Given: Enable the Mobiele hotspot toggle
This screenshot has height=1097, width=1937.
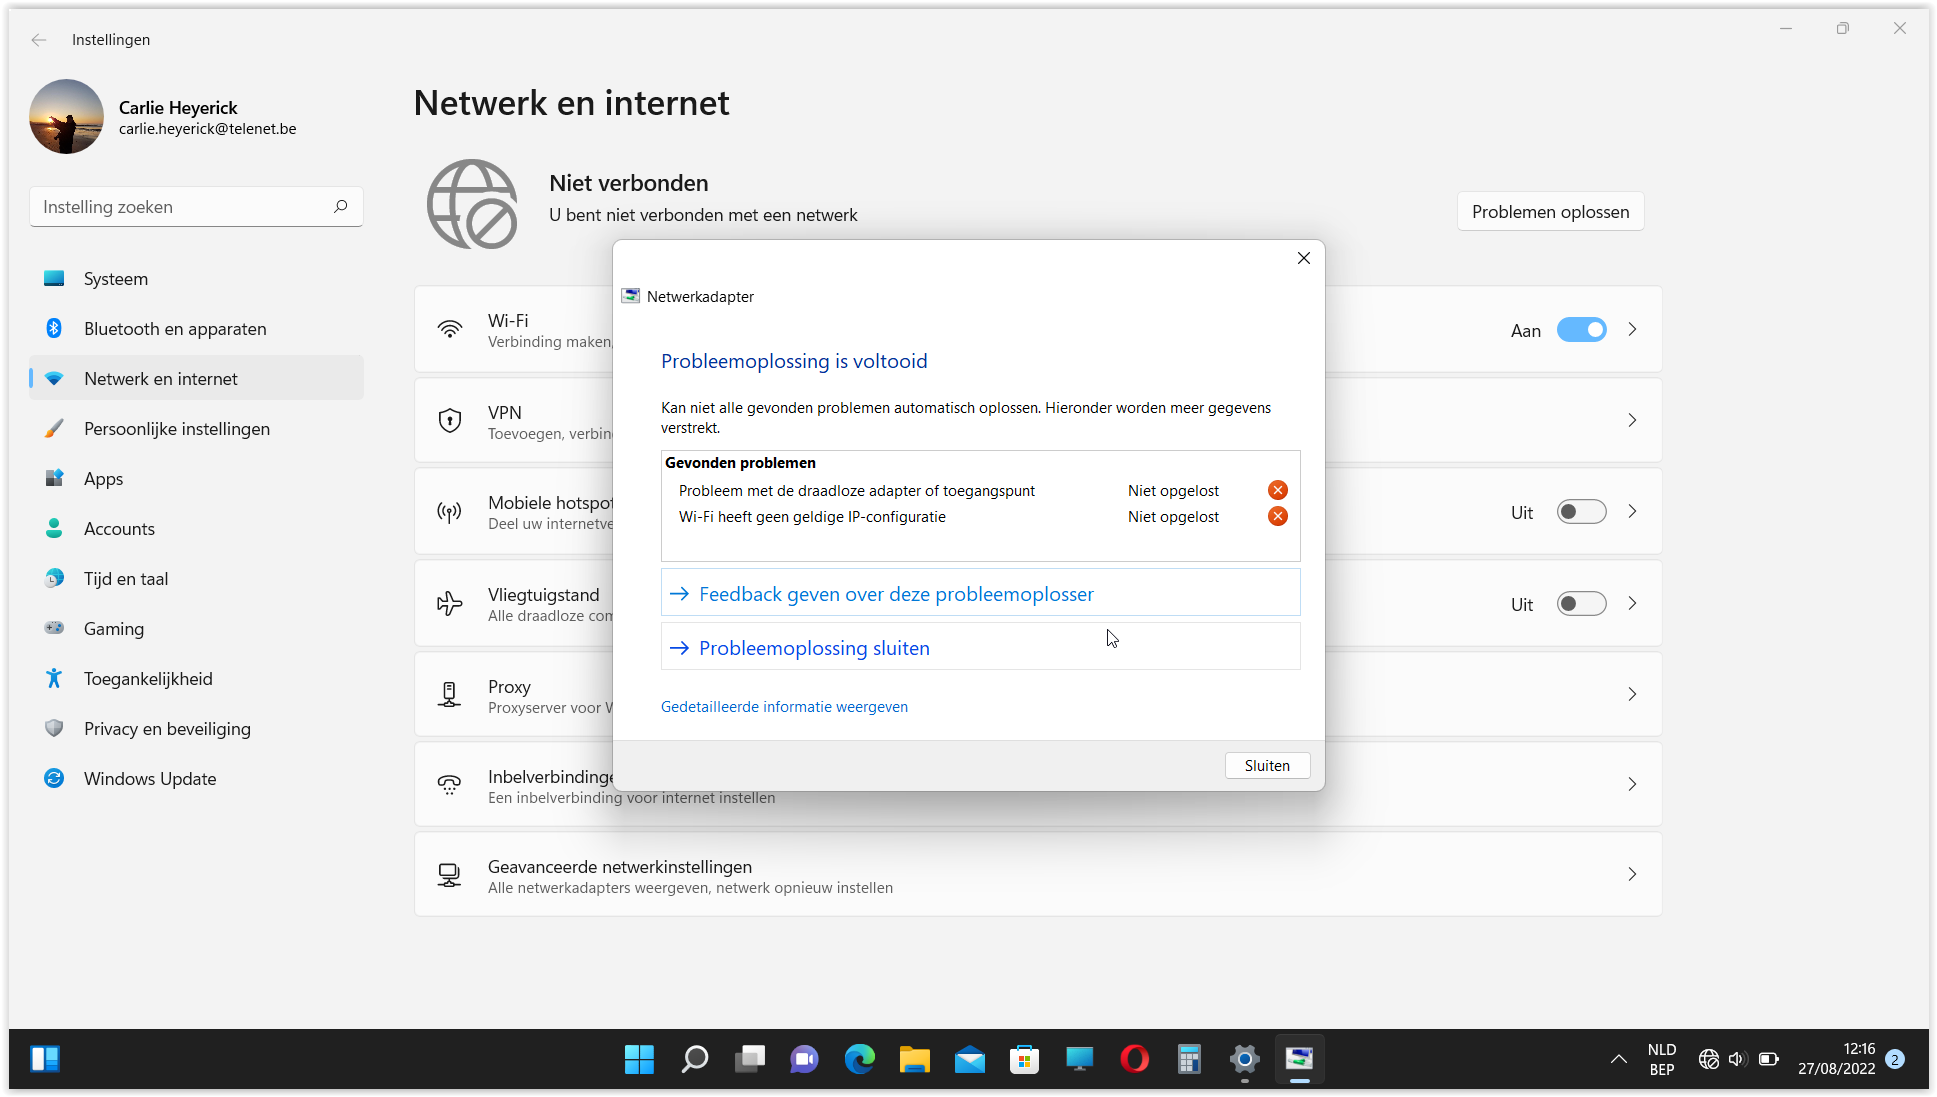Looking at the screenshot, I should click(1581, 511).
